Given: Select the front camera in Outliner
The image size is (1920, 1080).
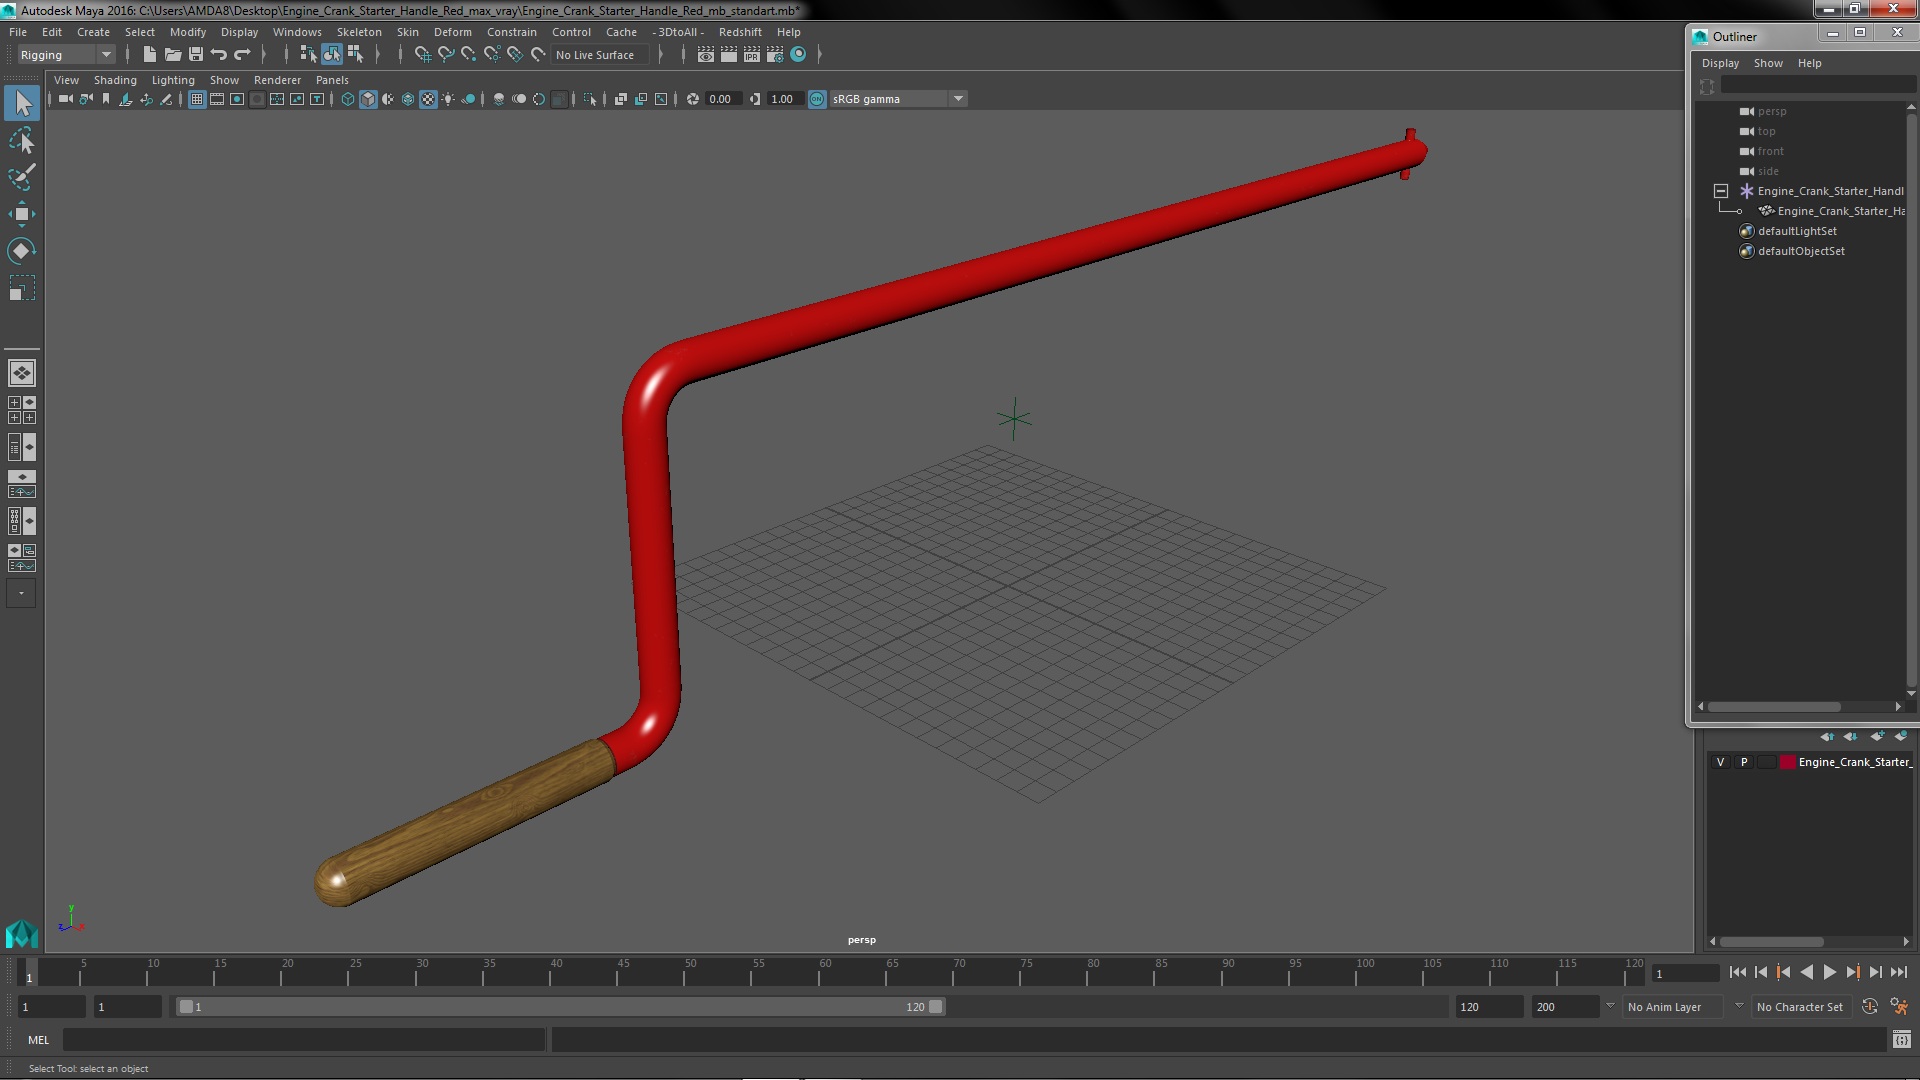Looking at the screenshot, I should tap(1770, 151).
